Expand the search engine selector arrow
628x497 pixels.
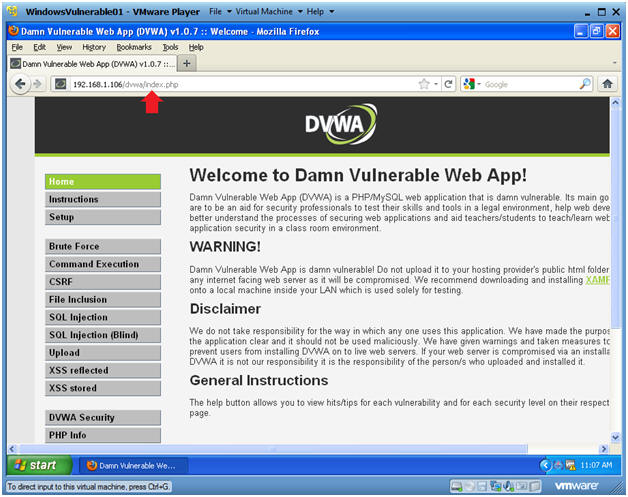pos(479,84)
